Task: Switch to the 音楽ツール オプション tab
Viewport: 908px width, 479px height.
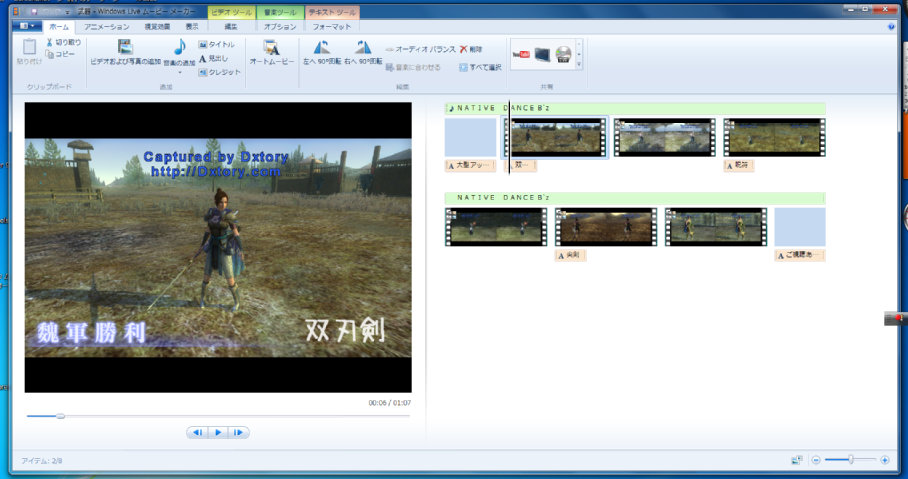Action: pos(280,27)
